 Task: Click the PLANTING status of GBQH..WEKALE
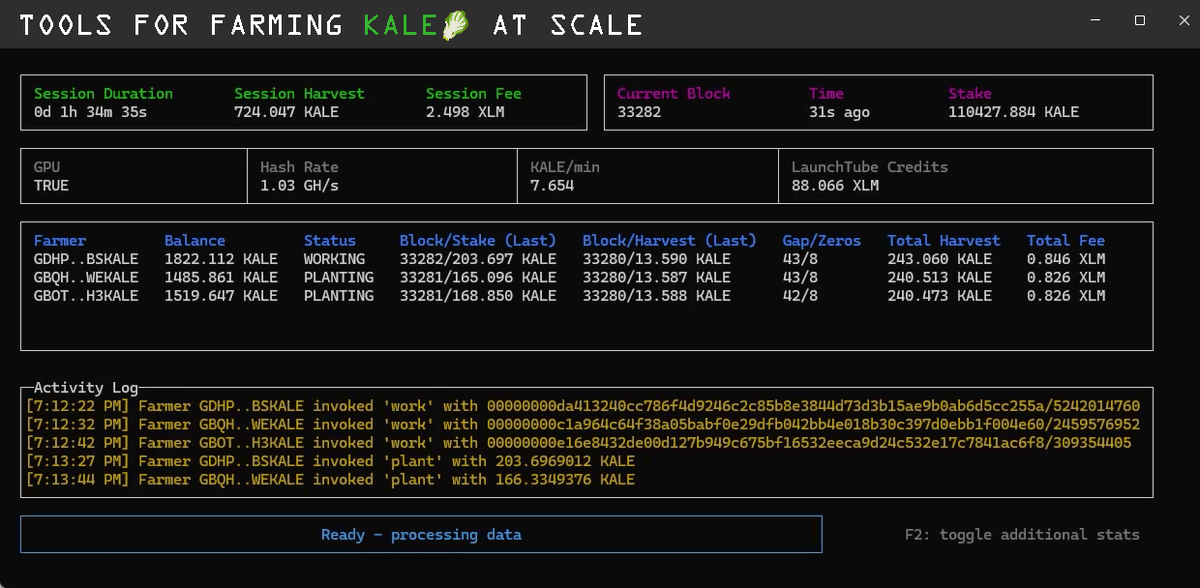click(x=339, y=277)
